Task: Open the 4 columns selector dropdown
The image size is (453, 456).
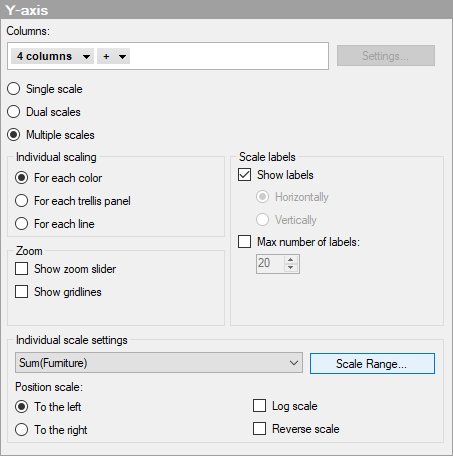Action: (52, 56)
